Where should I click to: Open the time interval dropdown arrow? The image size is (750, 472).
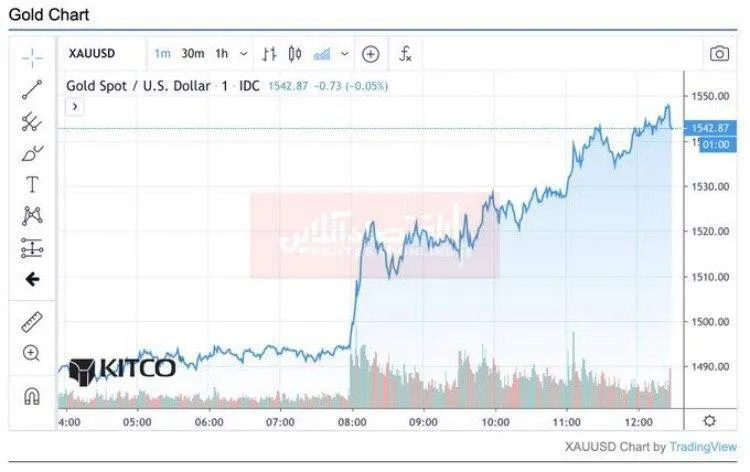[x=243, y=54]
